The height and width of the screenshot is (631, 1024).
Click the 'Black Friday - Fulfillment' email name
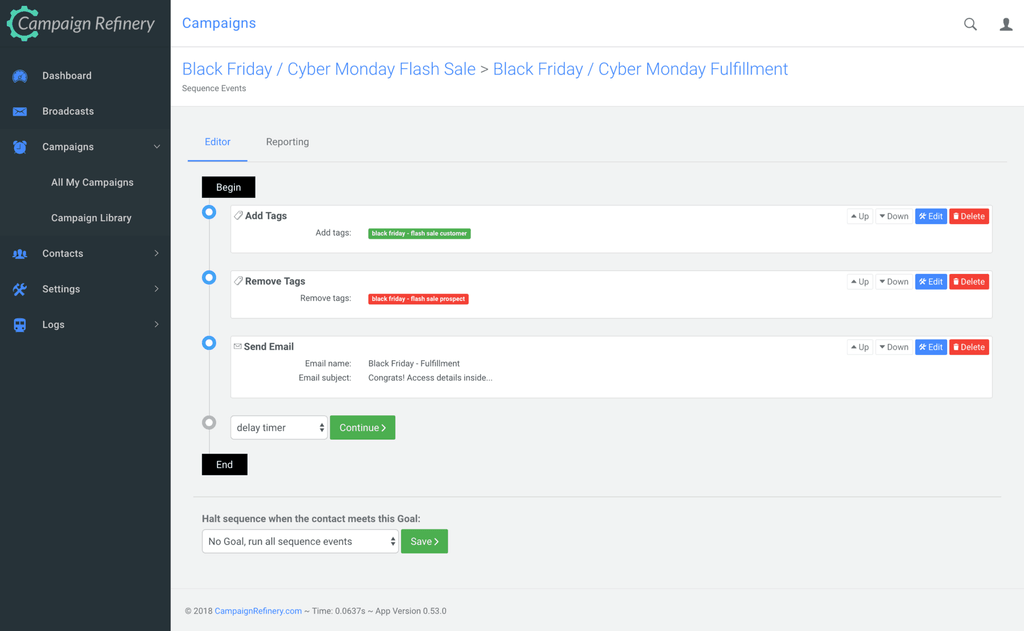pyautogui.click(x=414, y=364)
